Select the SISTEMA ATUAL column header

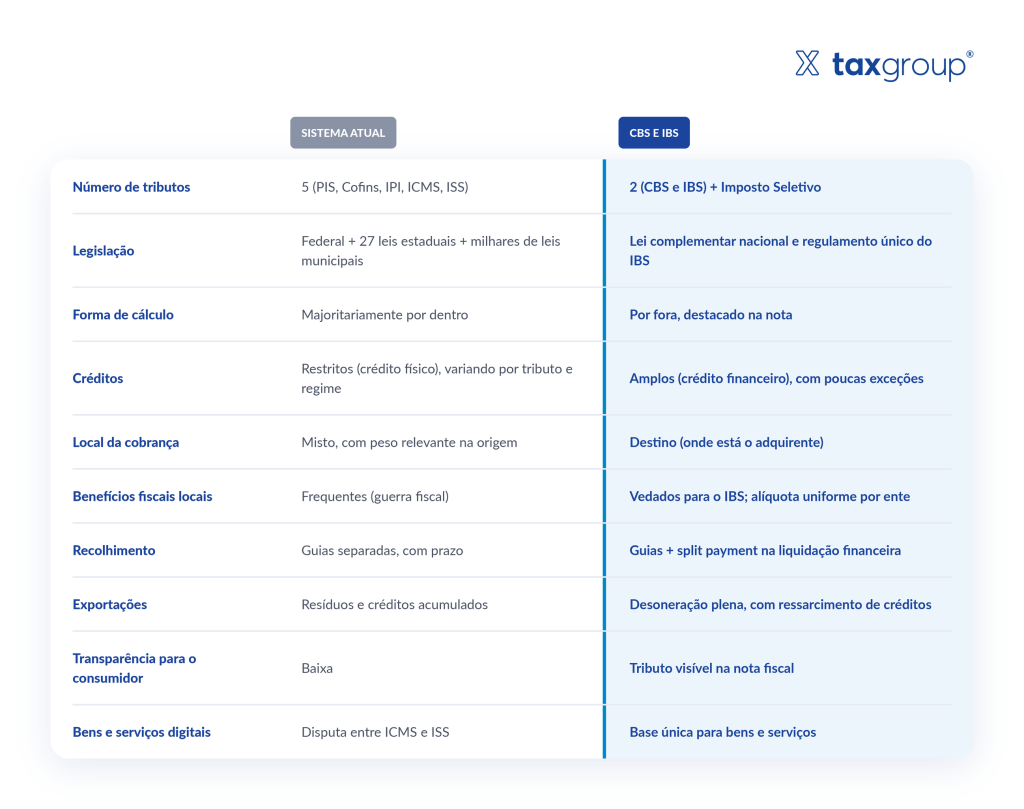pos(343,133)
